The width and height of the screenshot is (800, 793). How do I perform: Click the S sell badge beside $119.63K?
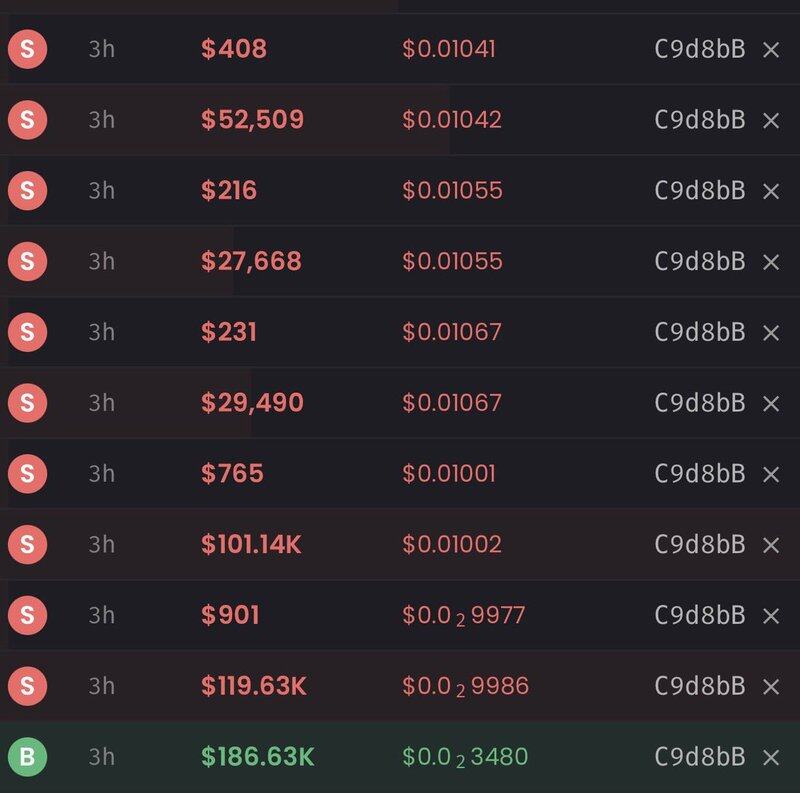[27, 686]
